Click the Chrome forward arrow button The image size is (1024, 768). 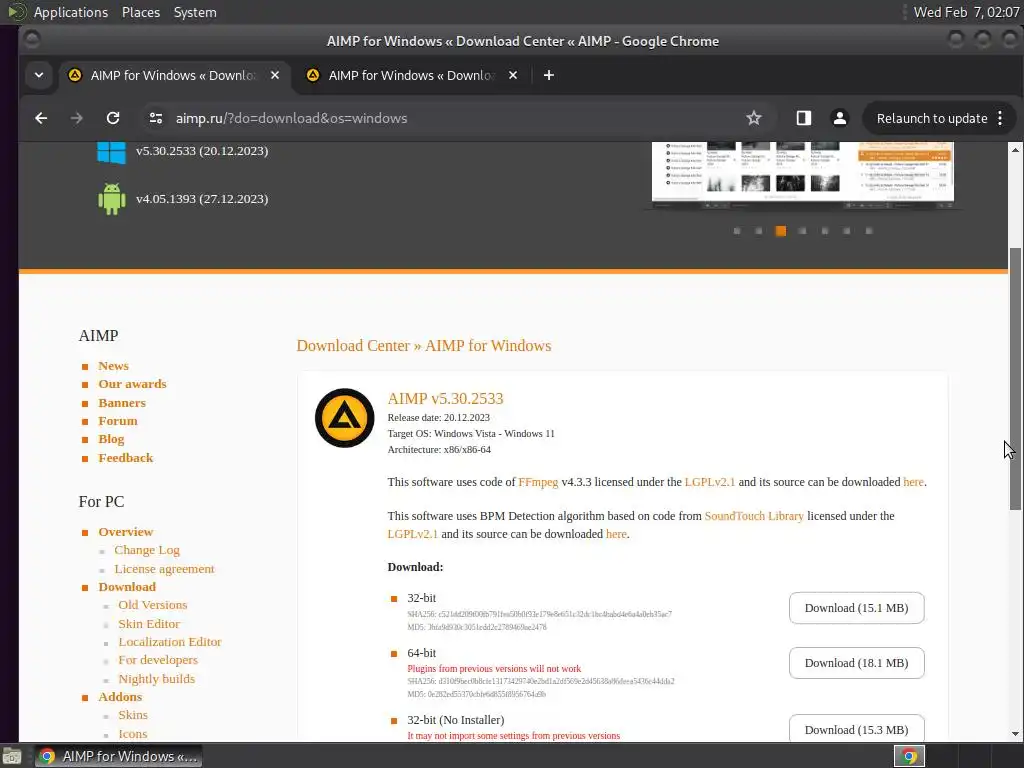[x=76, y=118]
